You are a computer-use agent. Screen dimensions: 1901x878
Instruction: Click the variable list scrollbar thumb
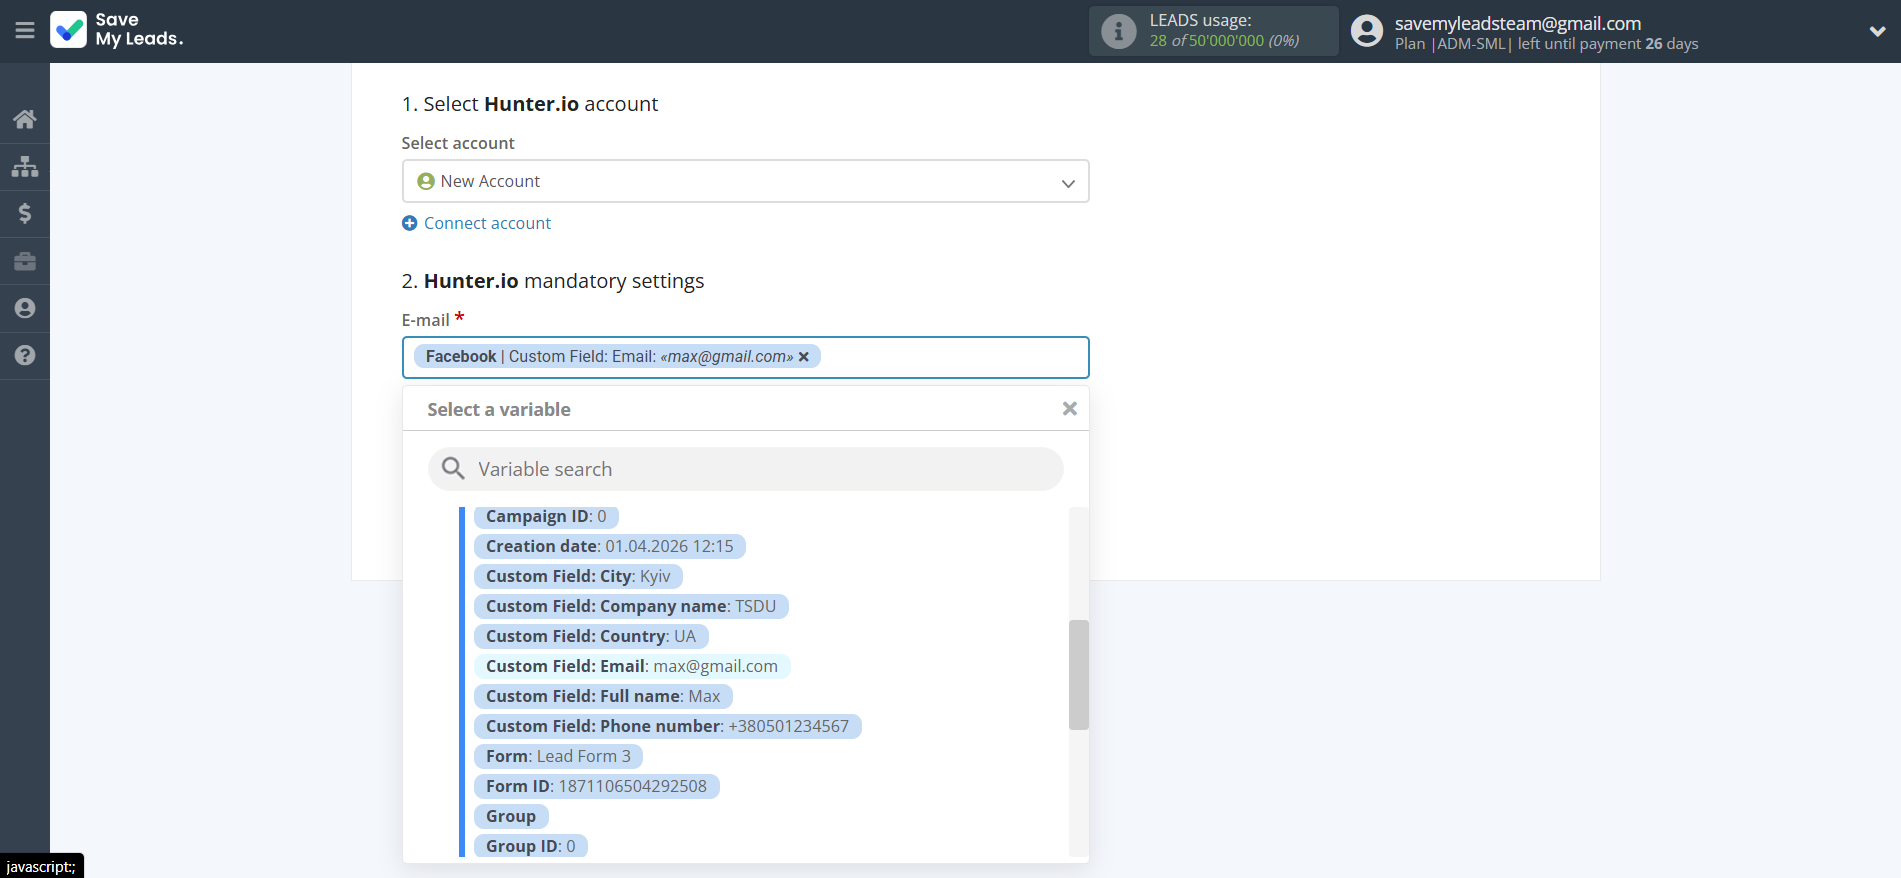point(1078,675)
